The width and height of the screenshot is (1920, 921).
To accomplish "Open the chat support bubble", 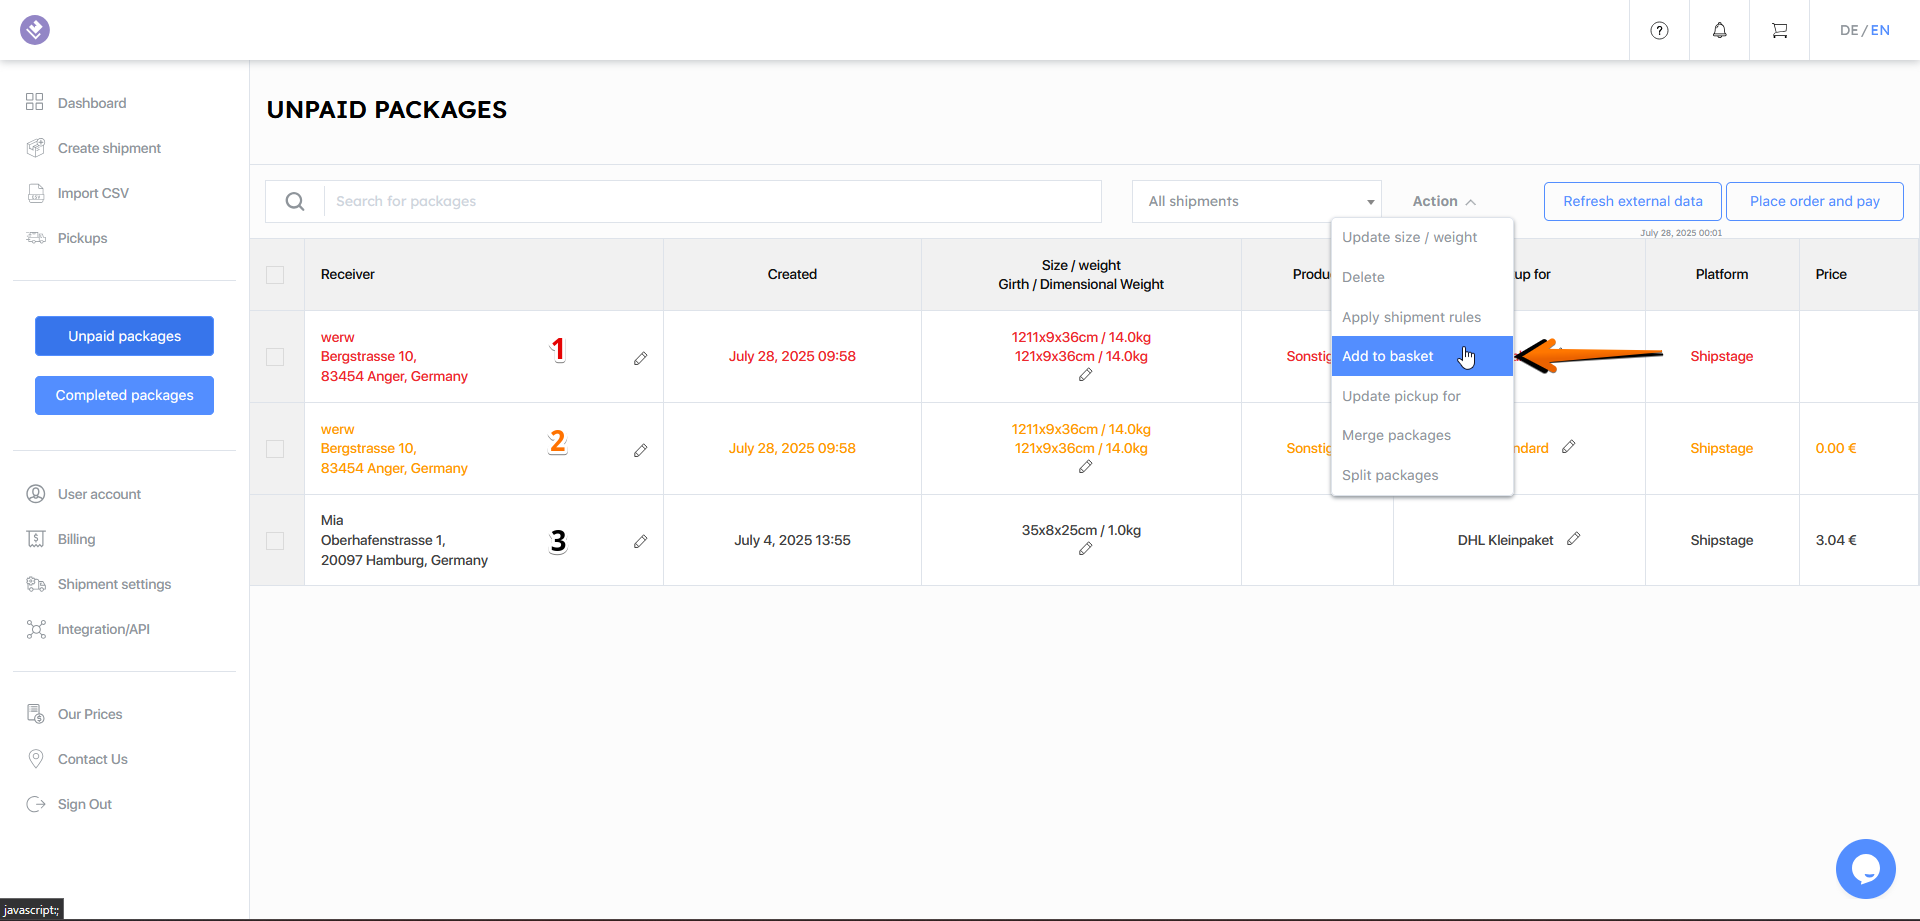I will [1865, 868].
